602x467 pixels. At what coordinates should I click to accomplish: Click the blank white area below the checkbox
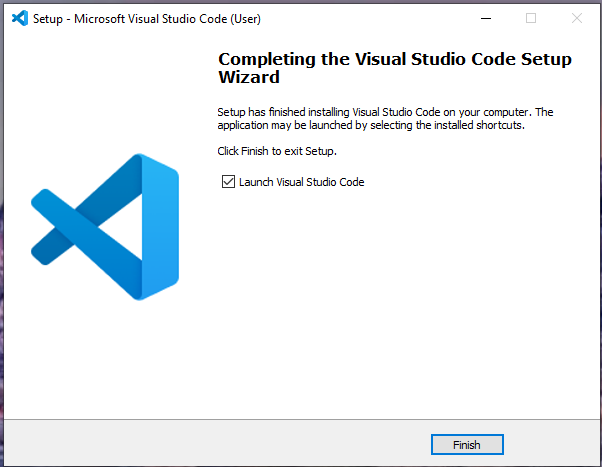(390, 300)
